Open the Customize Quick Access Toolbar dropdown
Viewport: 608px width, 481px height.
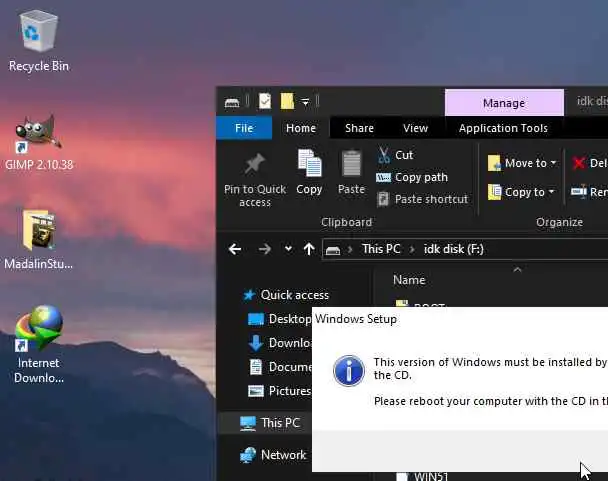305,102
